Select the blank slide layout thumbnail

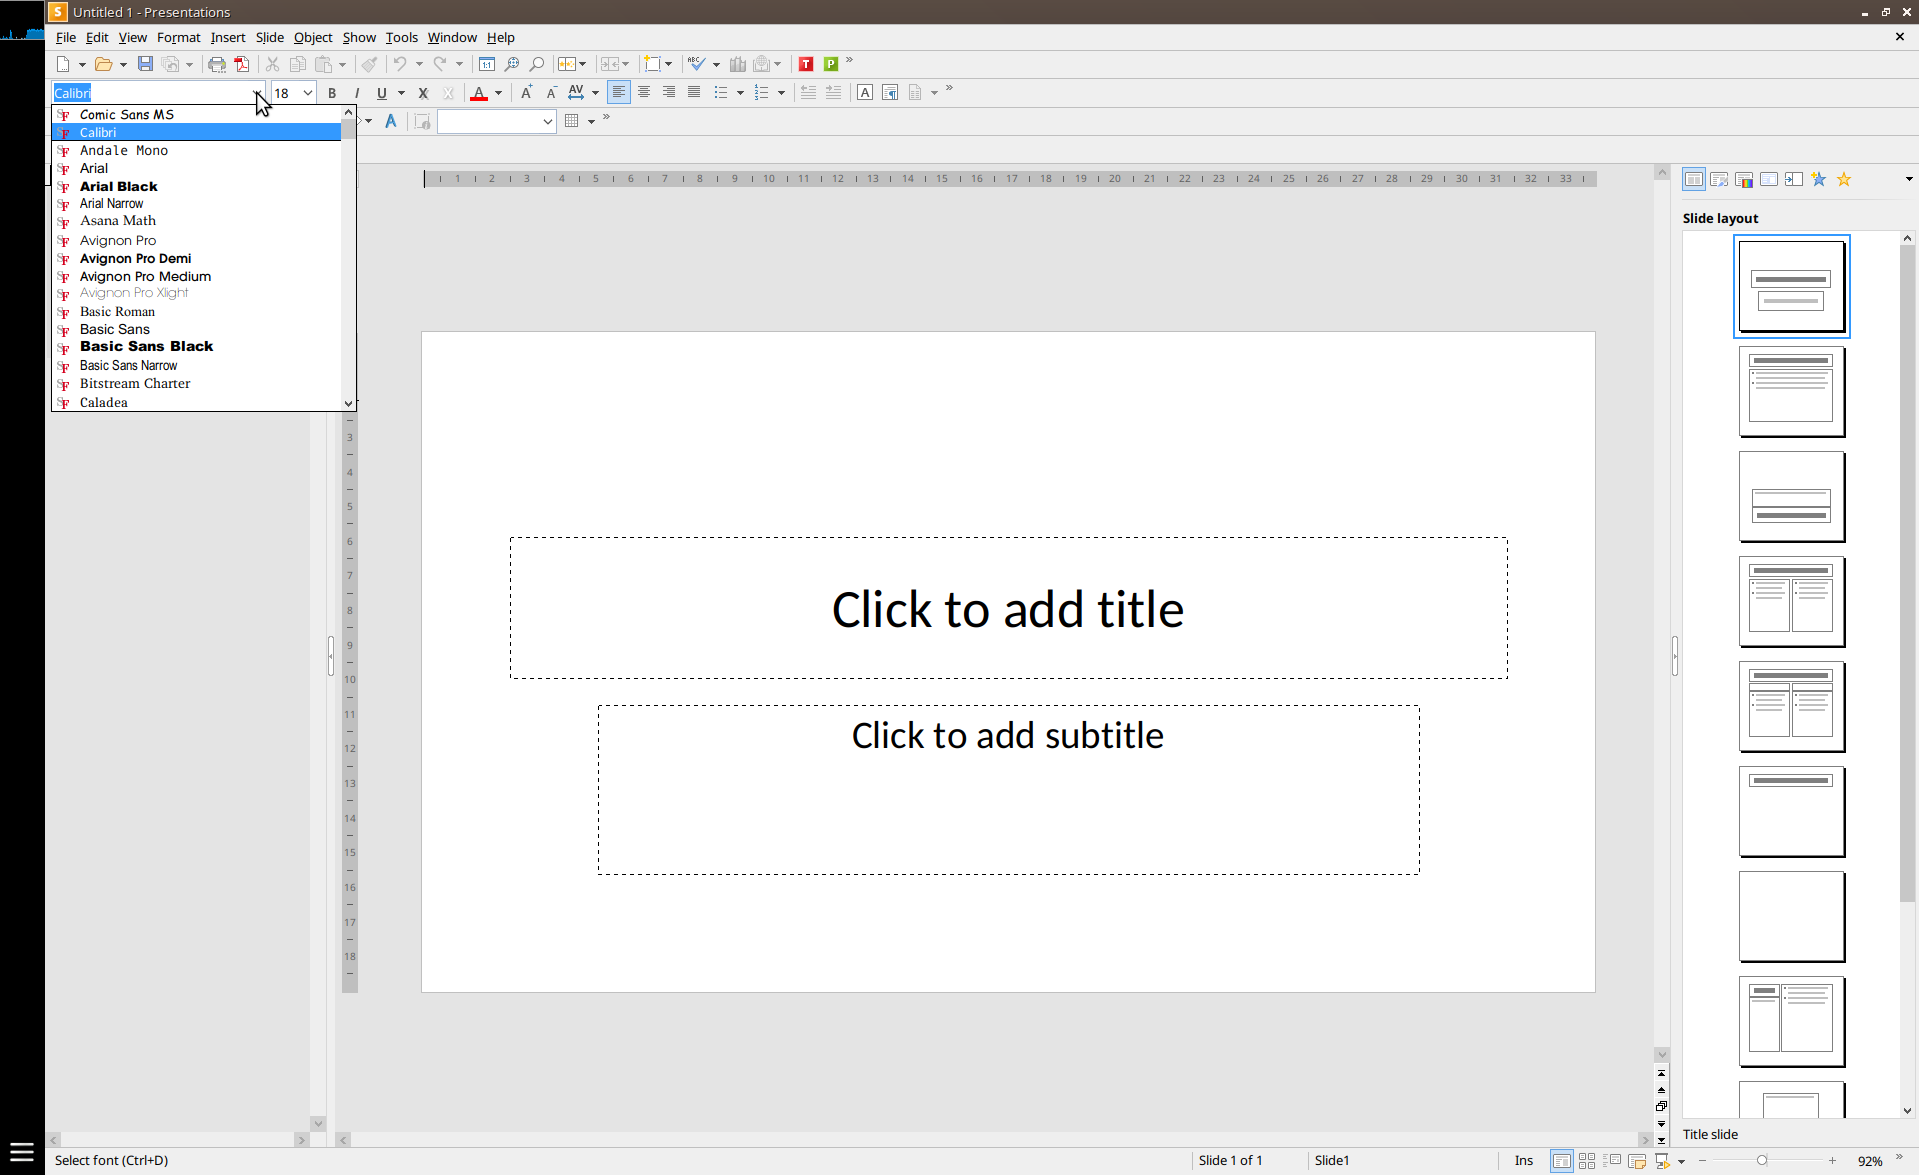coord(1791,916)
